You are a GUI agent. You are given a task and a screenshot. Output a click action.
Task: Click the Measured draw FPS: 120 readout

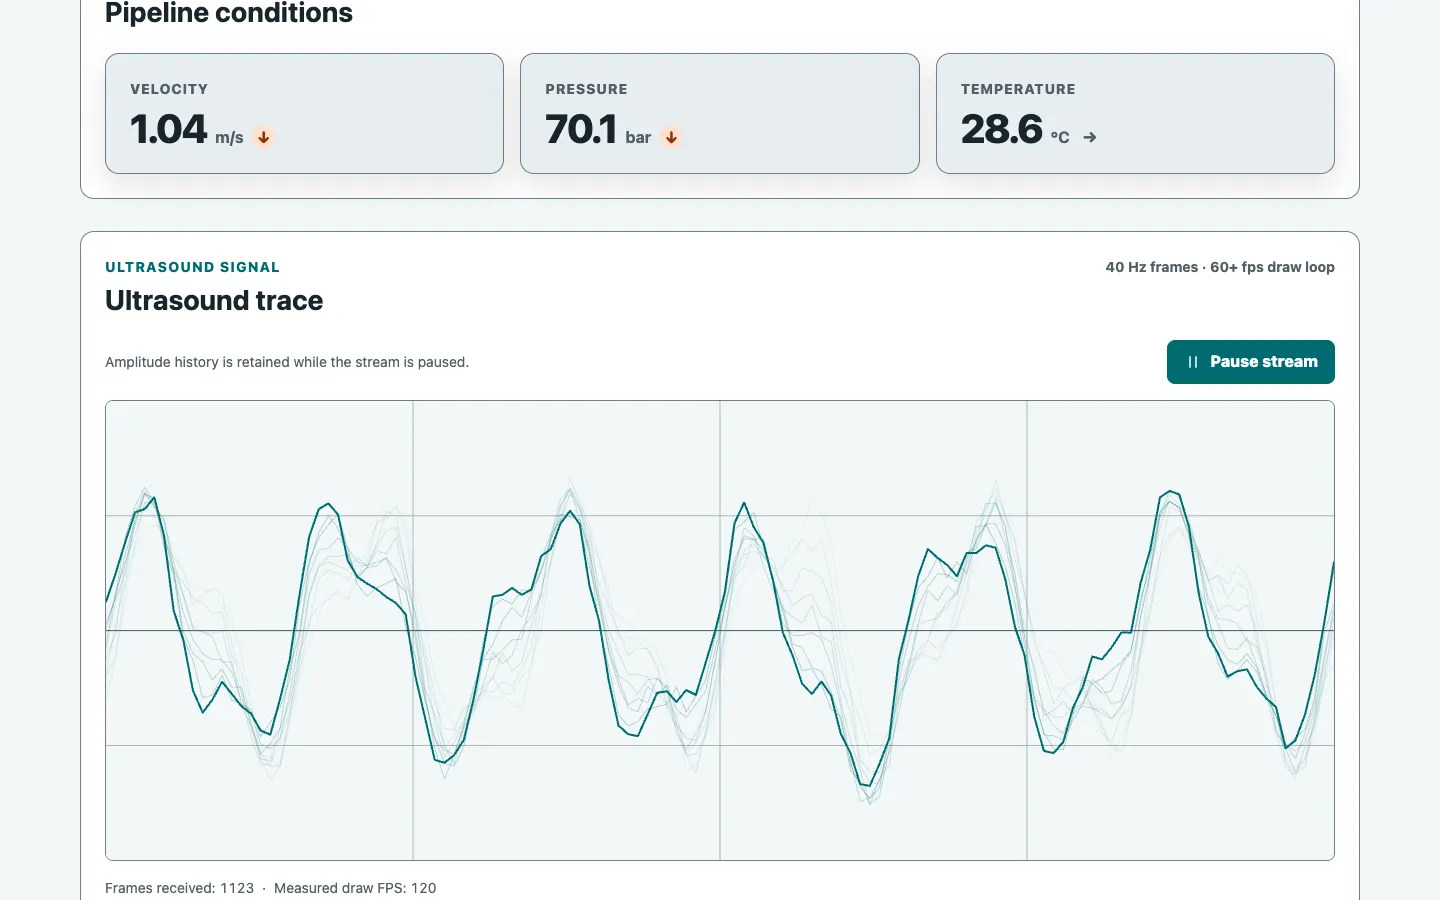(355, 888)
